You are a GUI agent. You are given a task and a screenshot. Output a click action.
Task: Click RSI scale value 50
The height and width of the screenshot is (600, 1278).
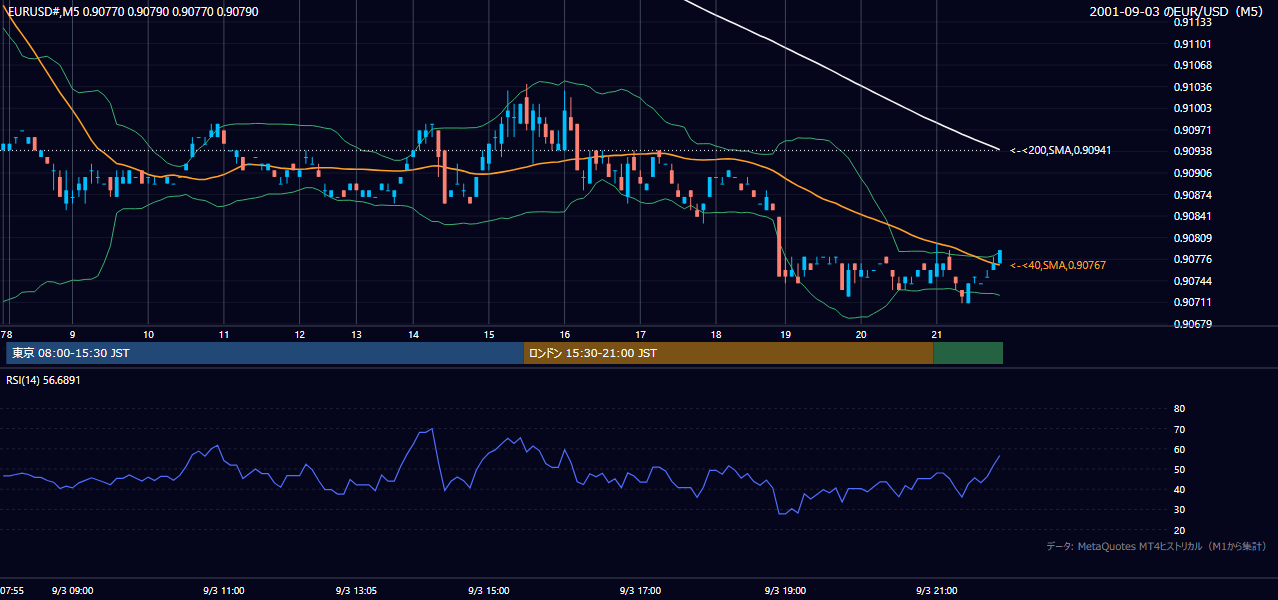click(1179, 469)
